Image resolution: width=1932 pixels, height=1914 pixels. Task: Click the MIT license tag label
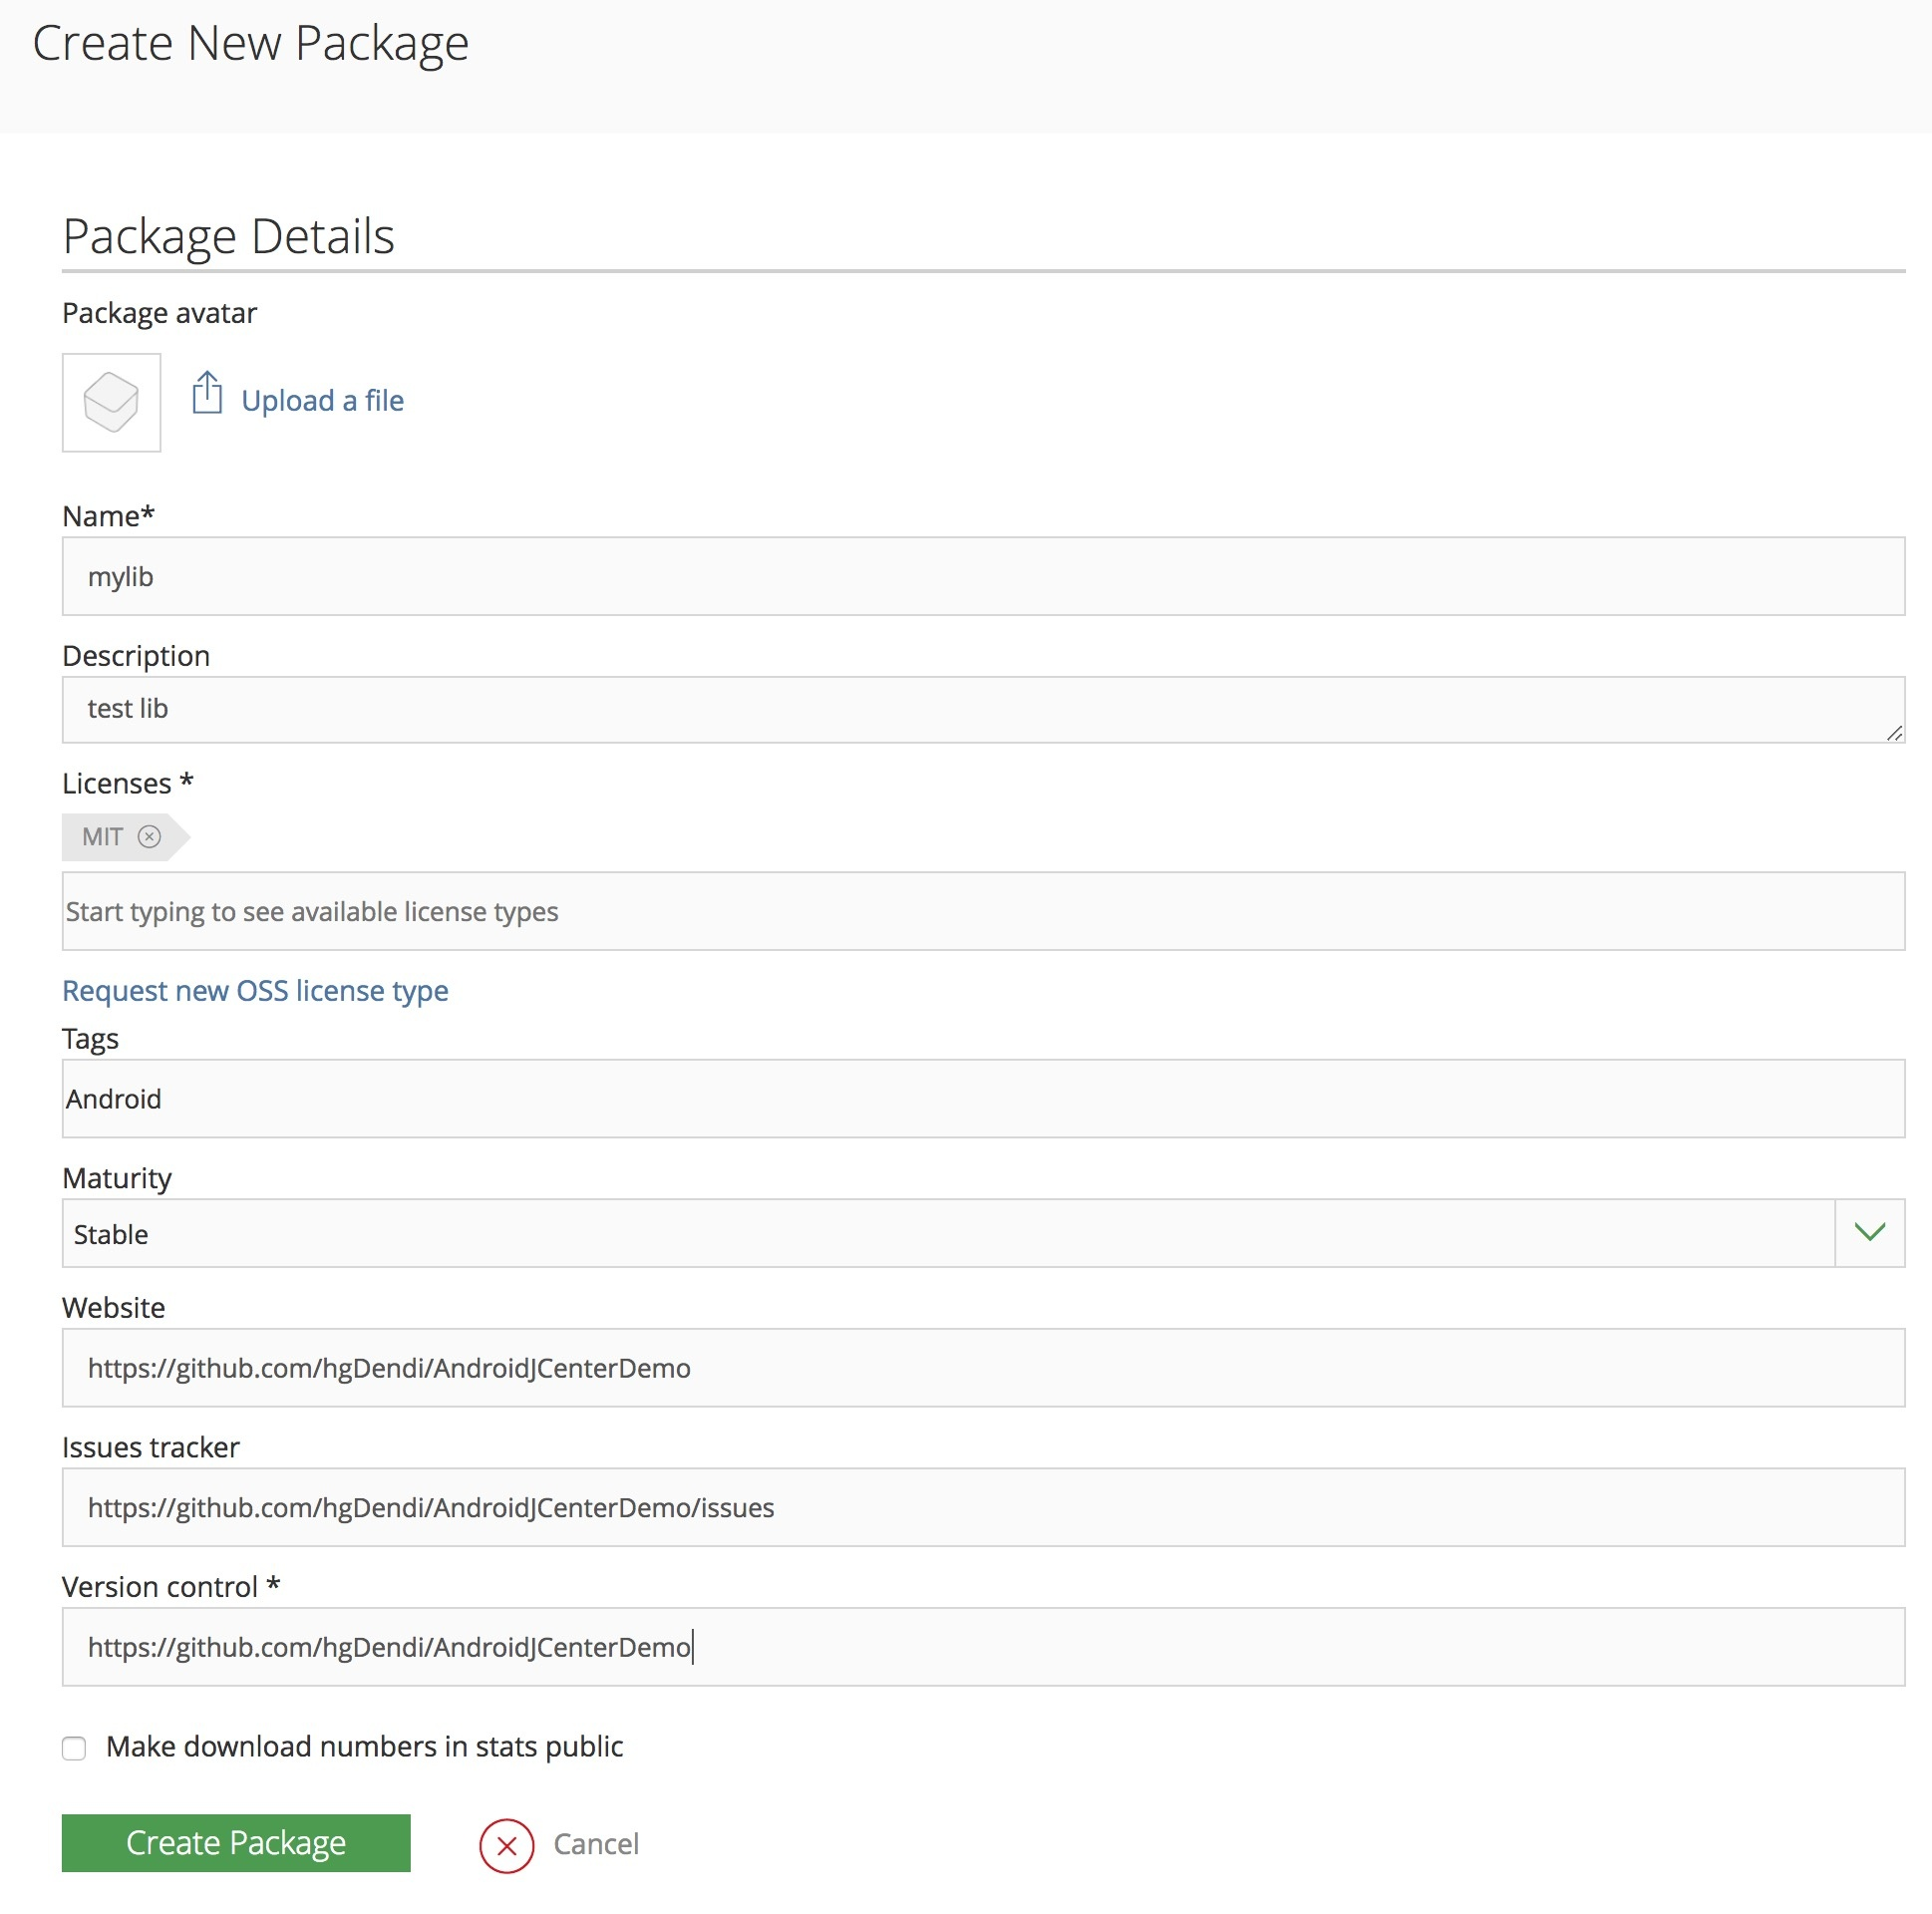(103, 837)
